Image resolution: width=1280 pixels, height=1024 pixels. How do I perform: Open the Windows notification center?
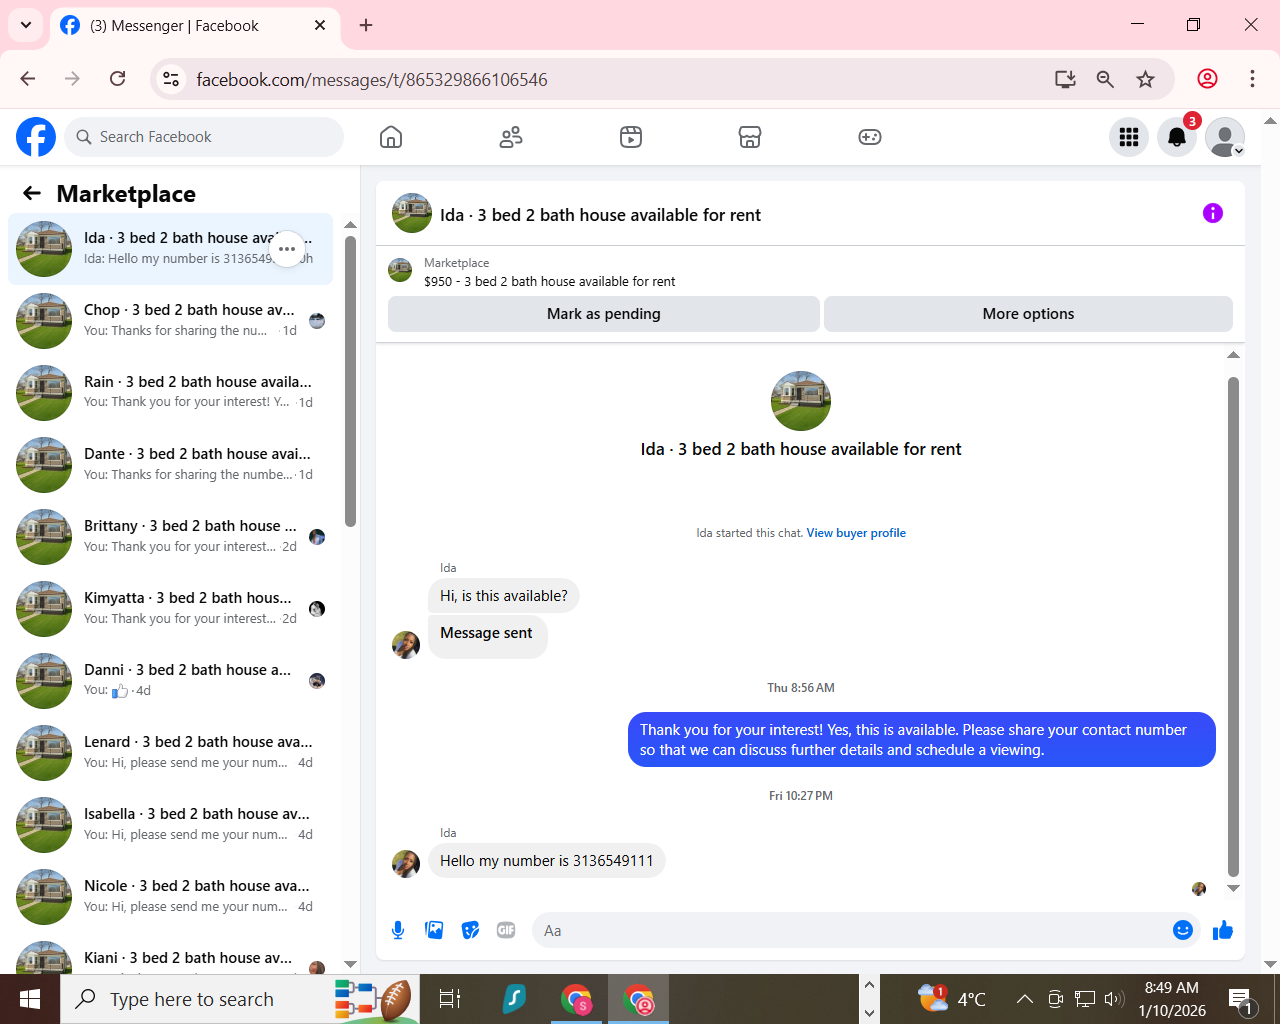[x=1242, y=999]
